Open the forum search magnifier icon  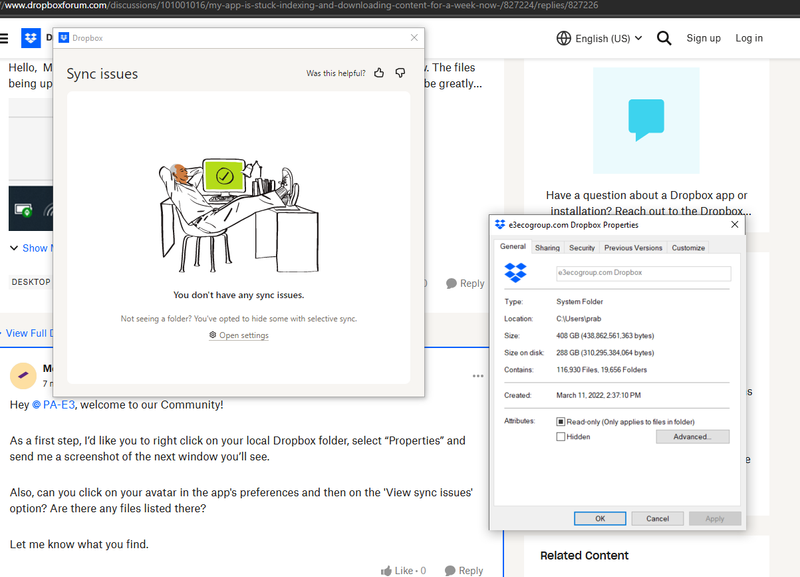[664, 38]
